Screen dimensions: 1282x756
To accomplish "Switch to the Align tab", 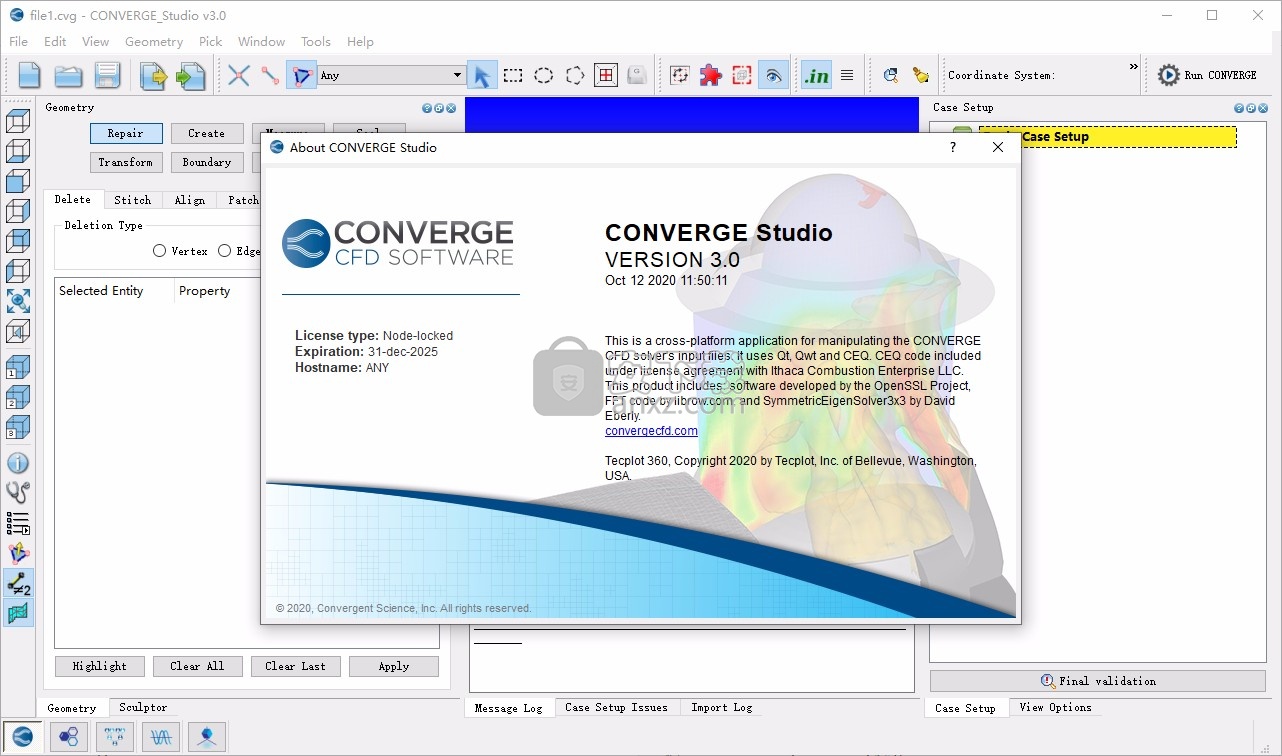I will pyautogui.click(x=190, y=200).
